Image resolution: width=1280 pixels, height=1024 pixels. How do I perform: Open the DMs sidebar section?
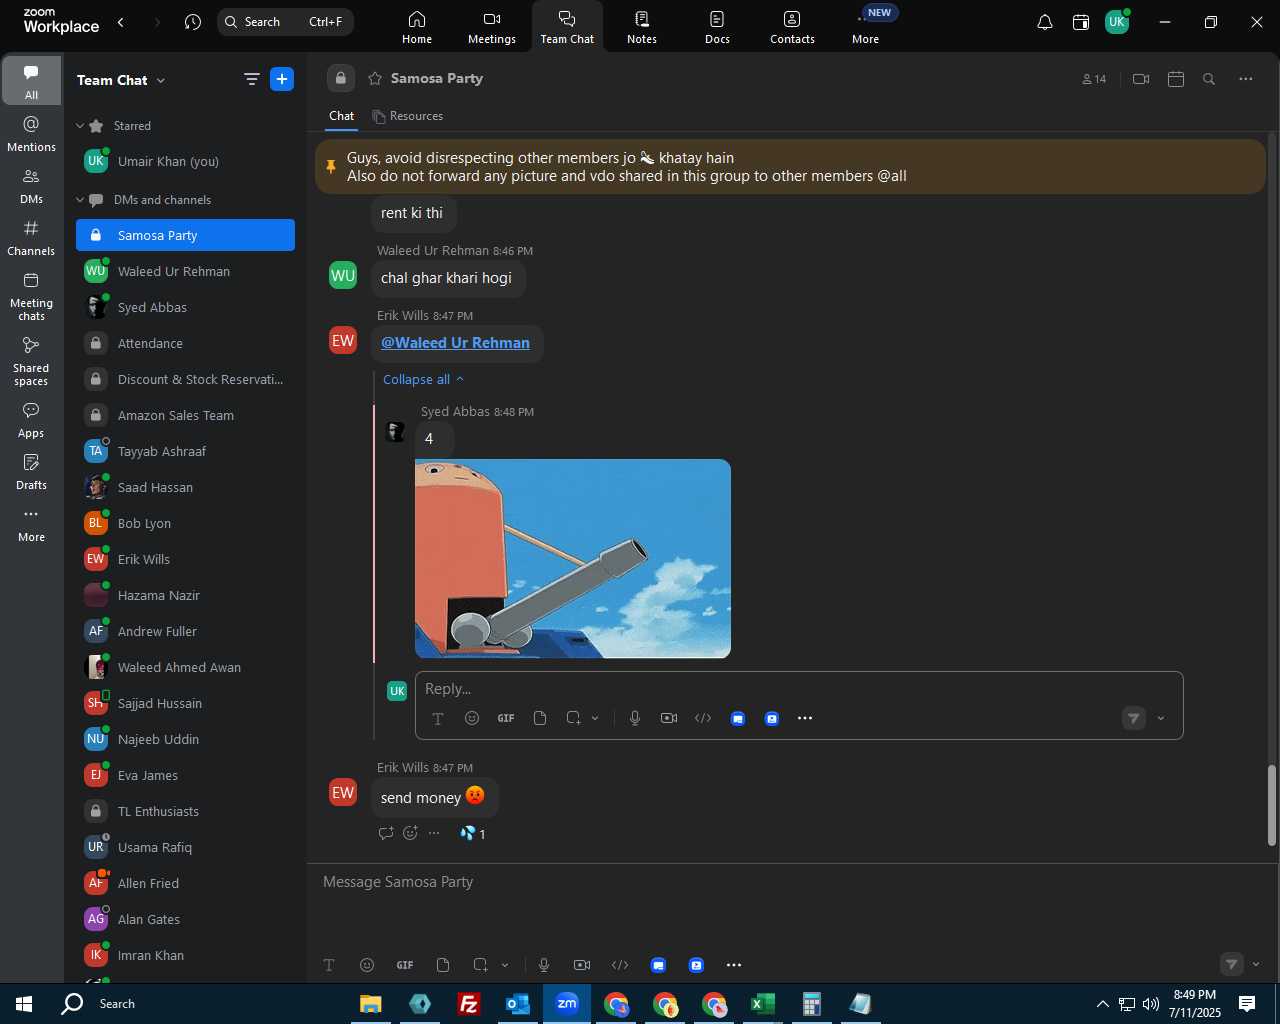(x=31, y=186)
